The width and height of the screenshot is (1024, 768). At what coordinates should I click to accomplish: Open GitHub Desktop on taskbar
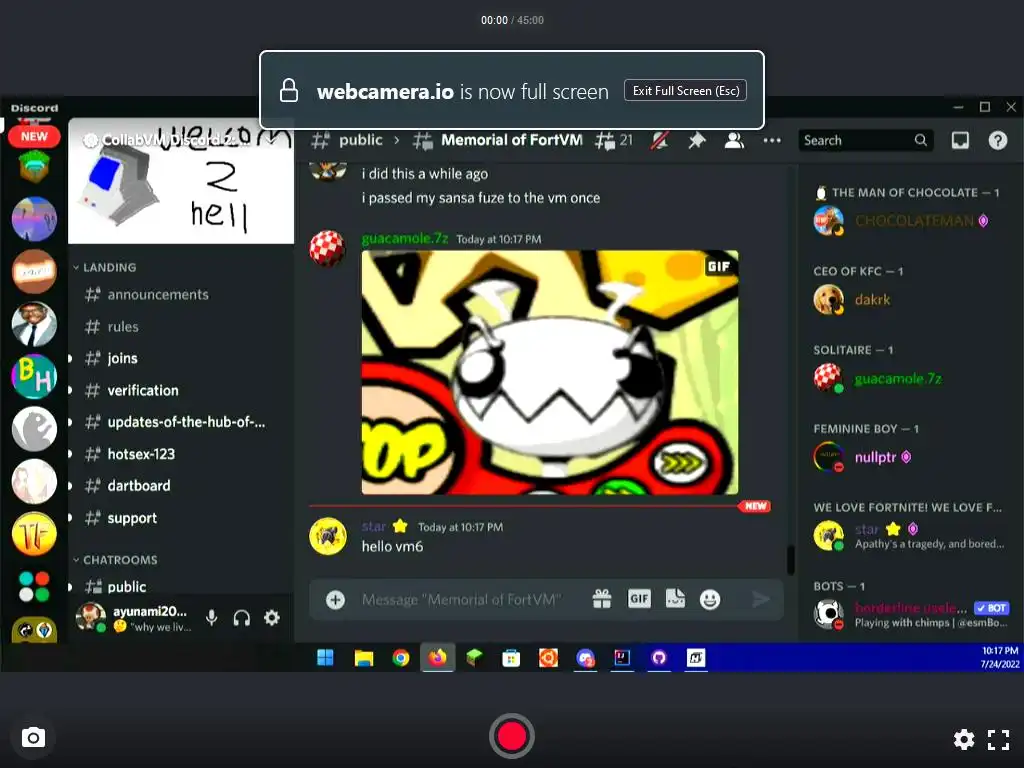click(x=659, y=658)
